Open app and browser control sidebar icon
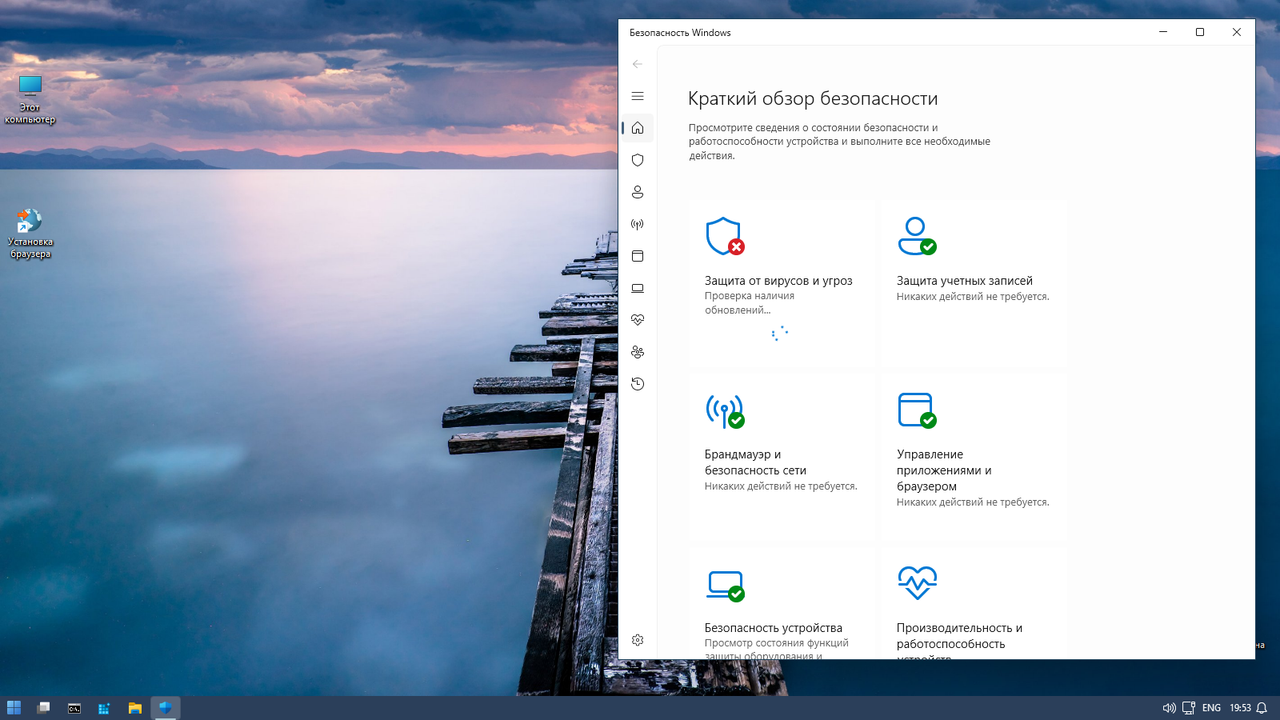Screen dimensions: 1280x720 pyautogui.click(x=637, y=256)
